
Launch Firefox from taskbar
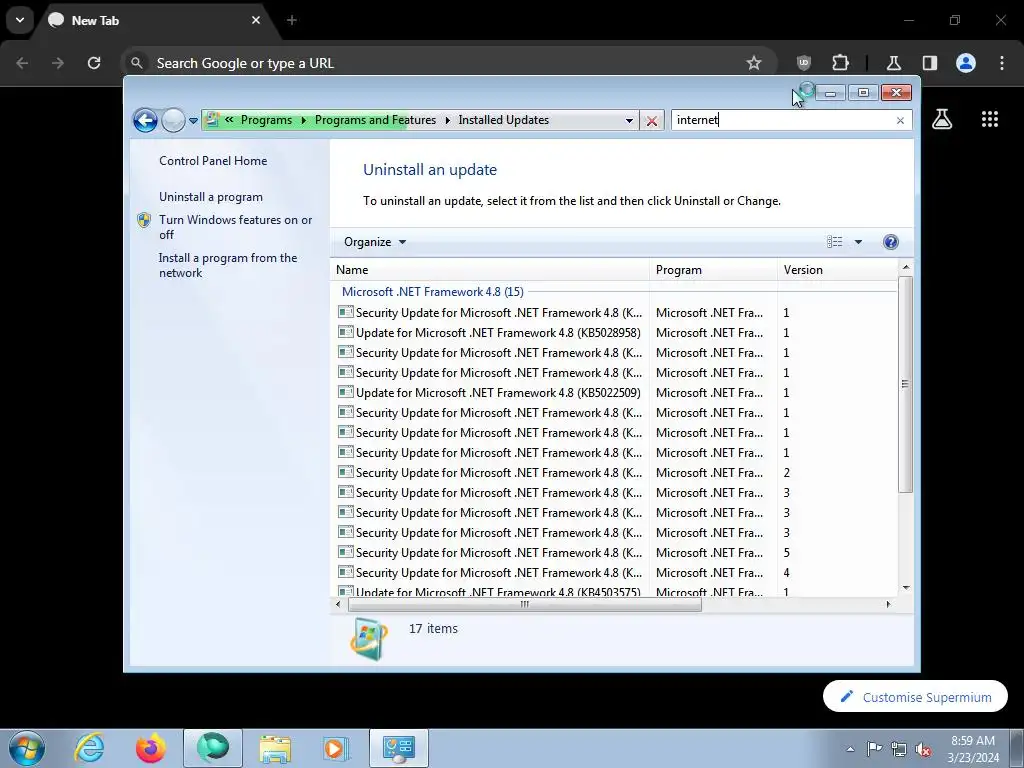click(x=151, y=748)
